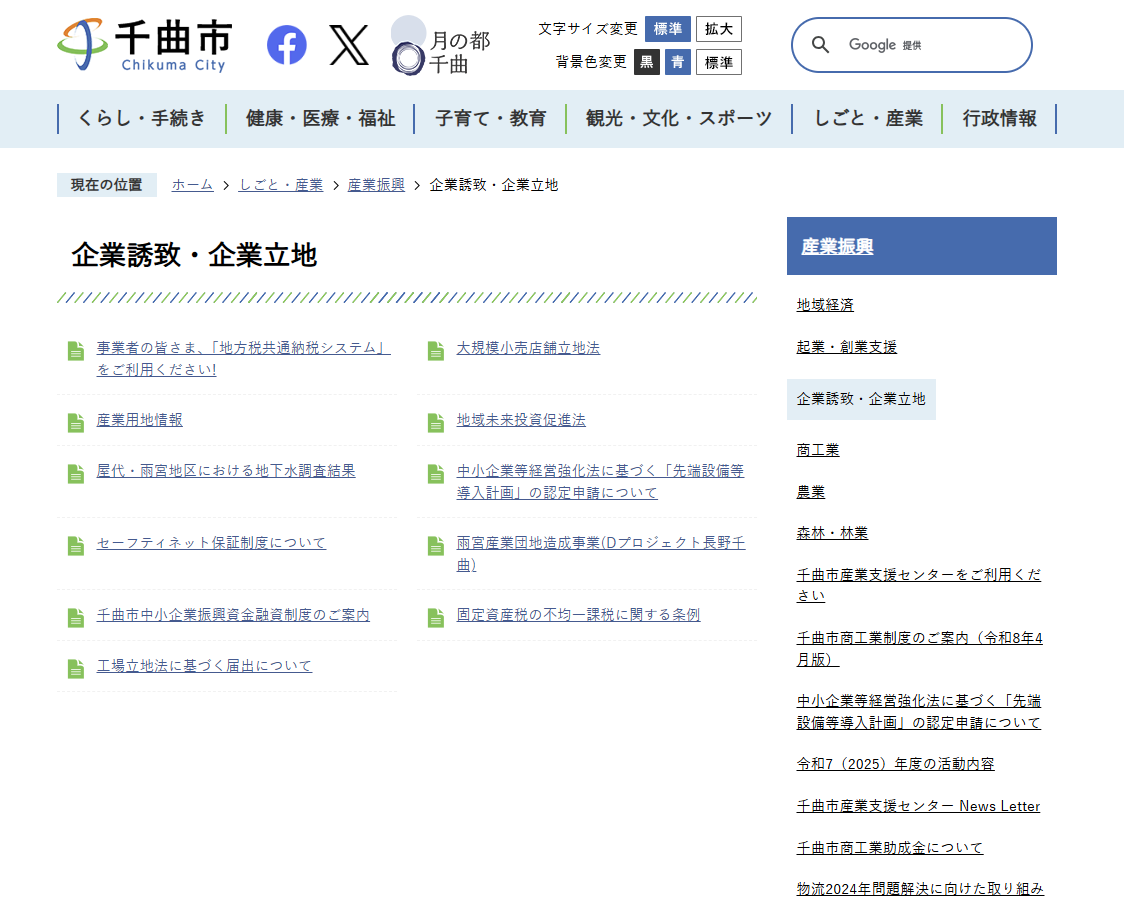Open the くらし・手続き menu
The height and width of the screenshot is (910, 1124).
pyautogui.click(x=141, y=118)
